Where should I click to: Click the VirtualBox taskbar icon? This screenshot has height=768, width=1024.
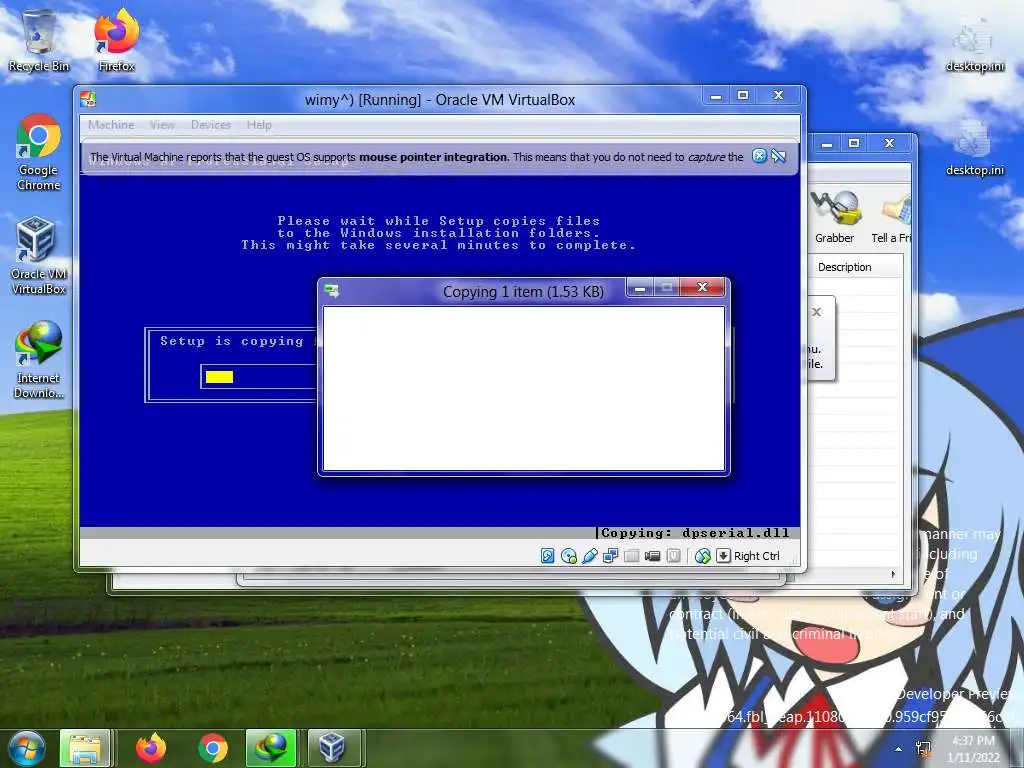click(332, 748)
